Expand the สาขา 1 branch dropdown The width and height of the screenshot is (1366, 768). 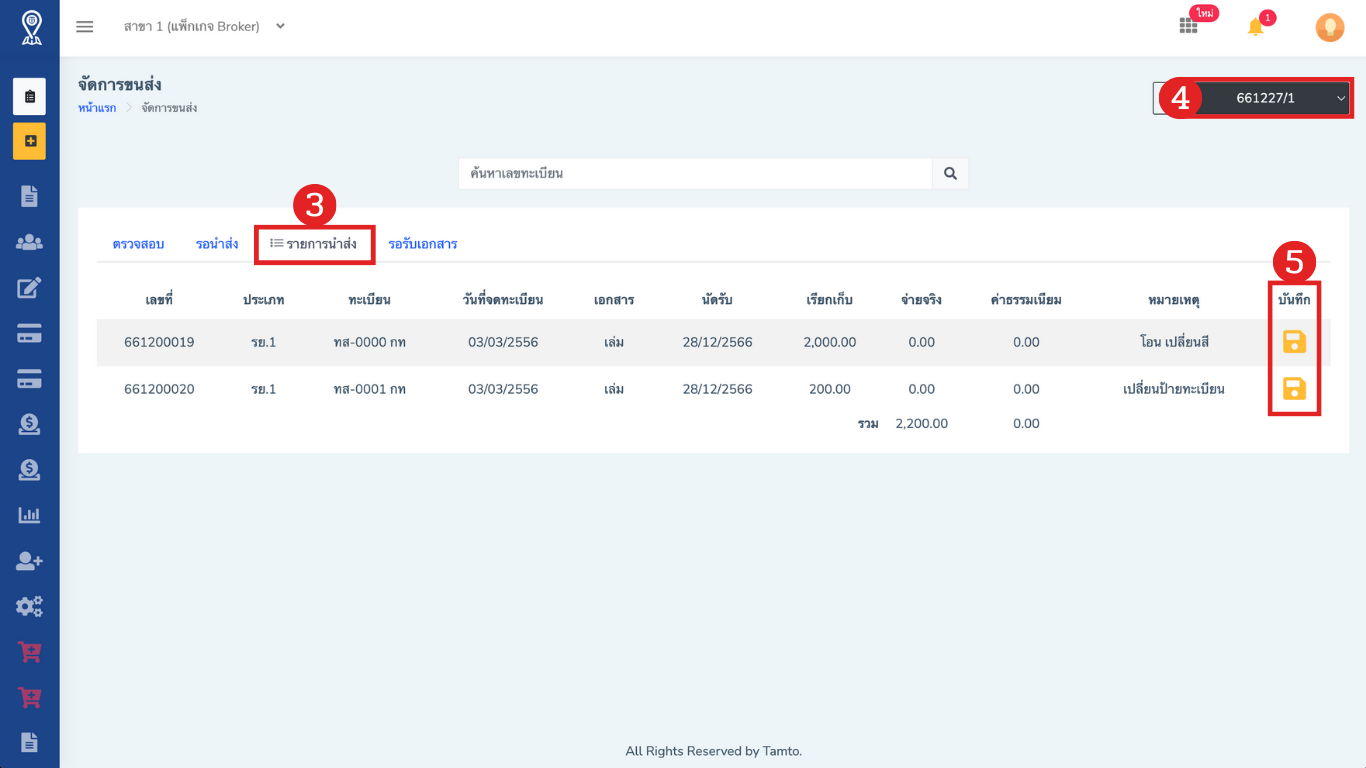point(205,27)
